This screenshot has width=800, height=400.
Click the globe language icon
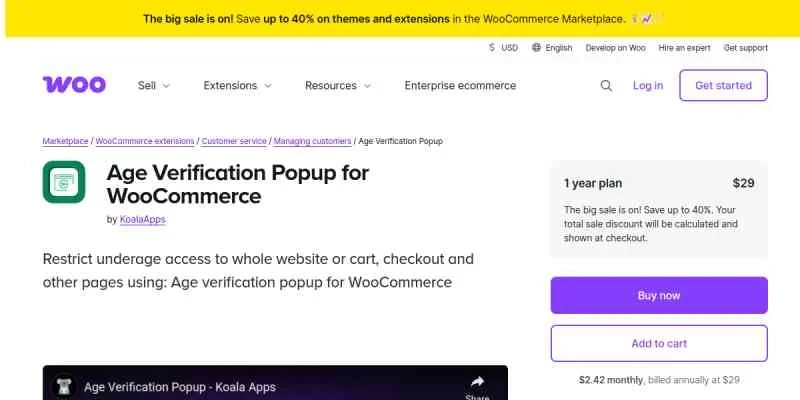(536, 47)
